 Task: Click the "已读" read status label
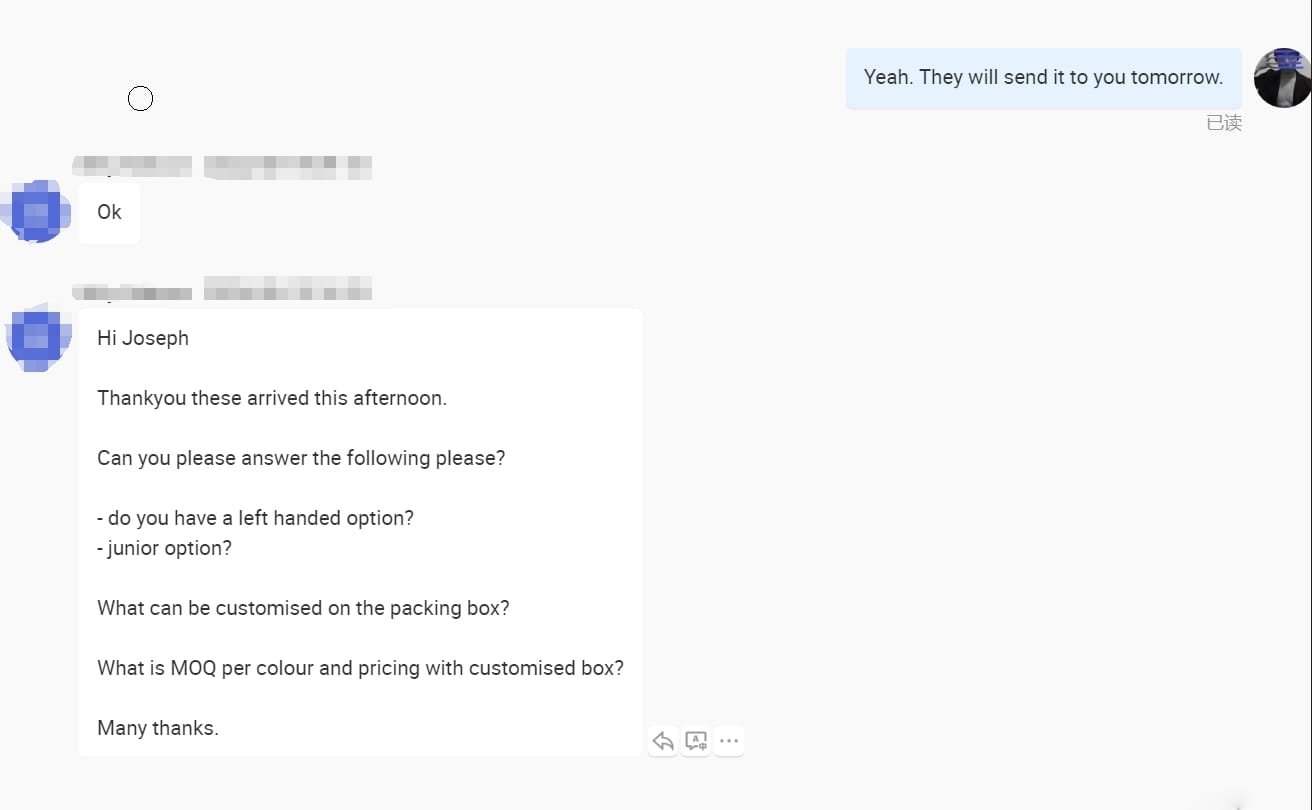click(x=1223, y=123)
